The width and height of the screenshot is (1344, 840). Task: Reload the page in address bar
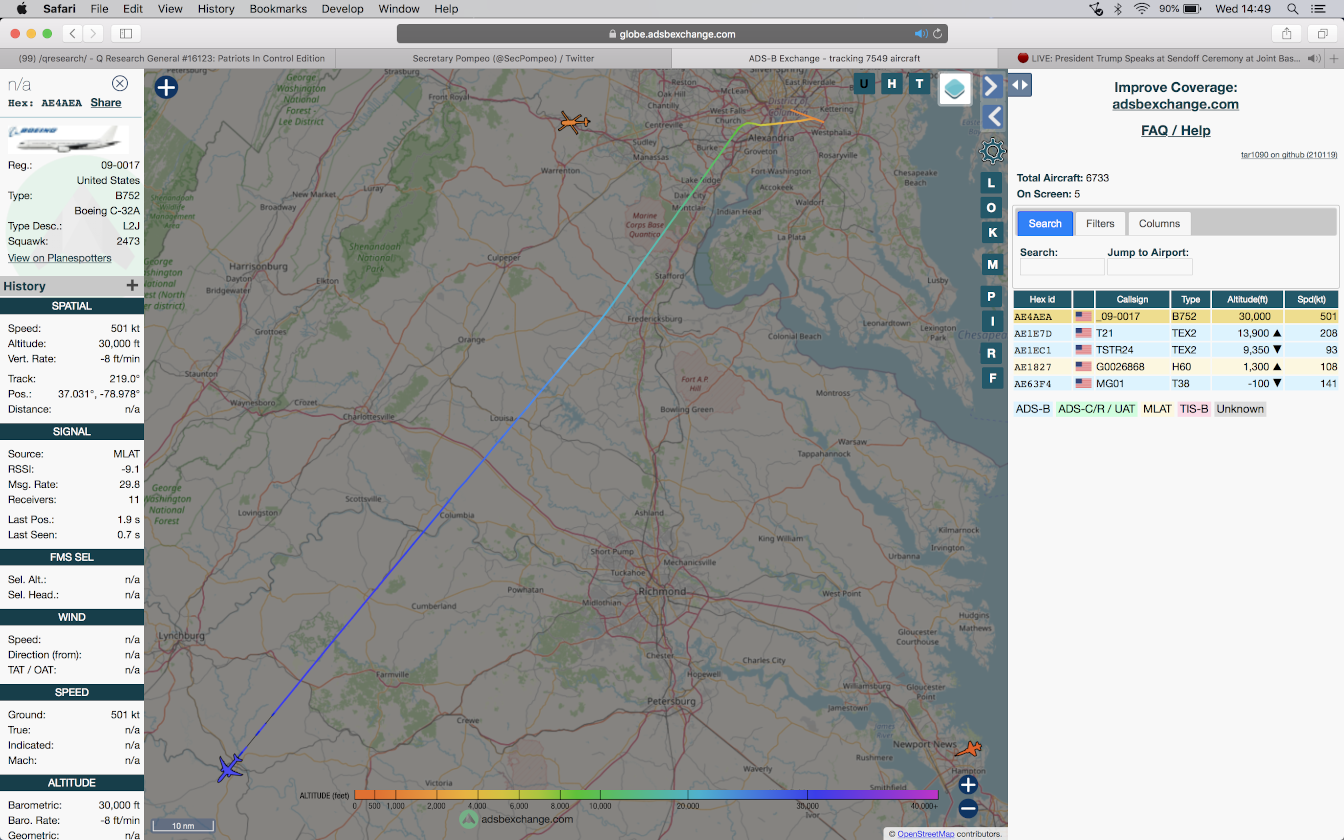coord(937,34)
